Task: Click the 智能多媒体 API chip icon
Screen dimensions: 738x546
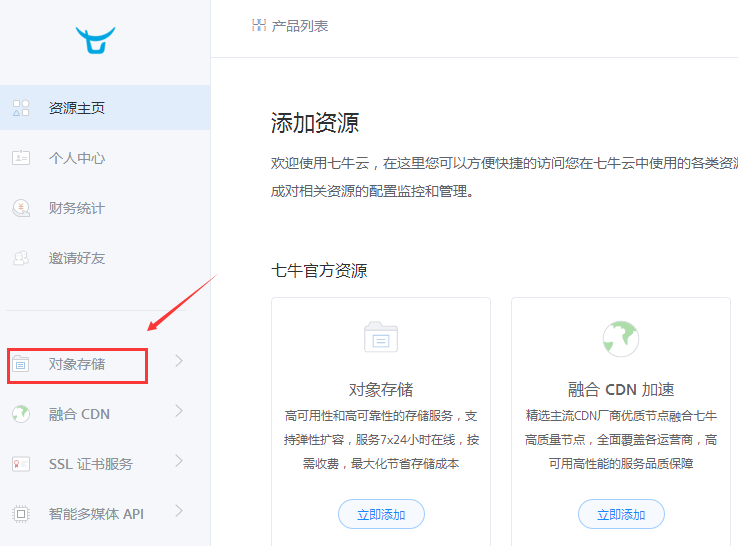Action: pyautogui.click(x=21, y=514)
